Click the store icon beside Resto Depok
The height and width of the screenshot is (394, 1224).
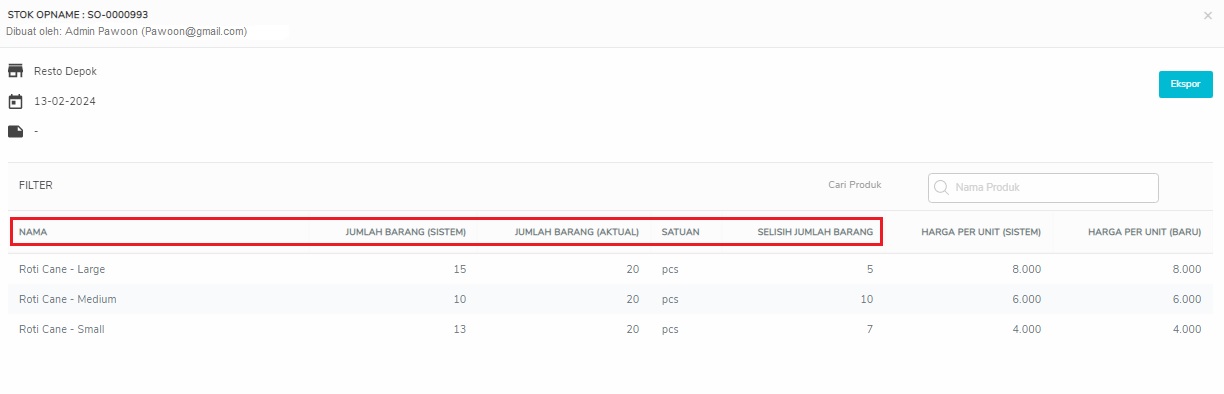coord(15,72)
